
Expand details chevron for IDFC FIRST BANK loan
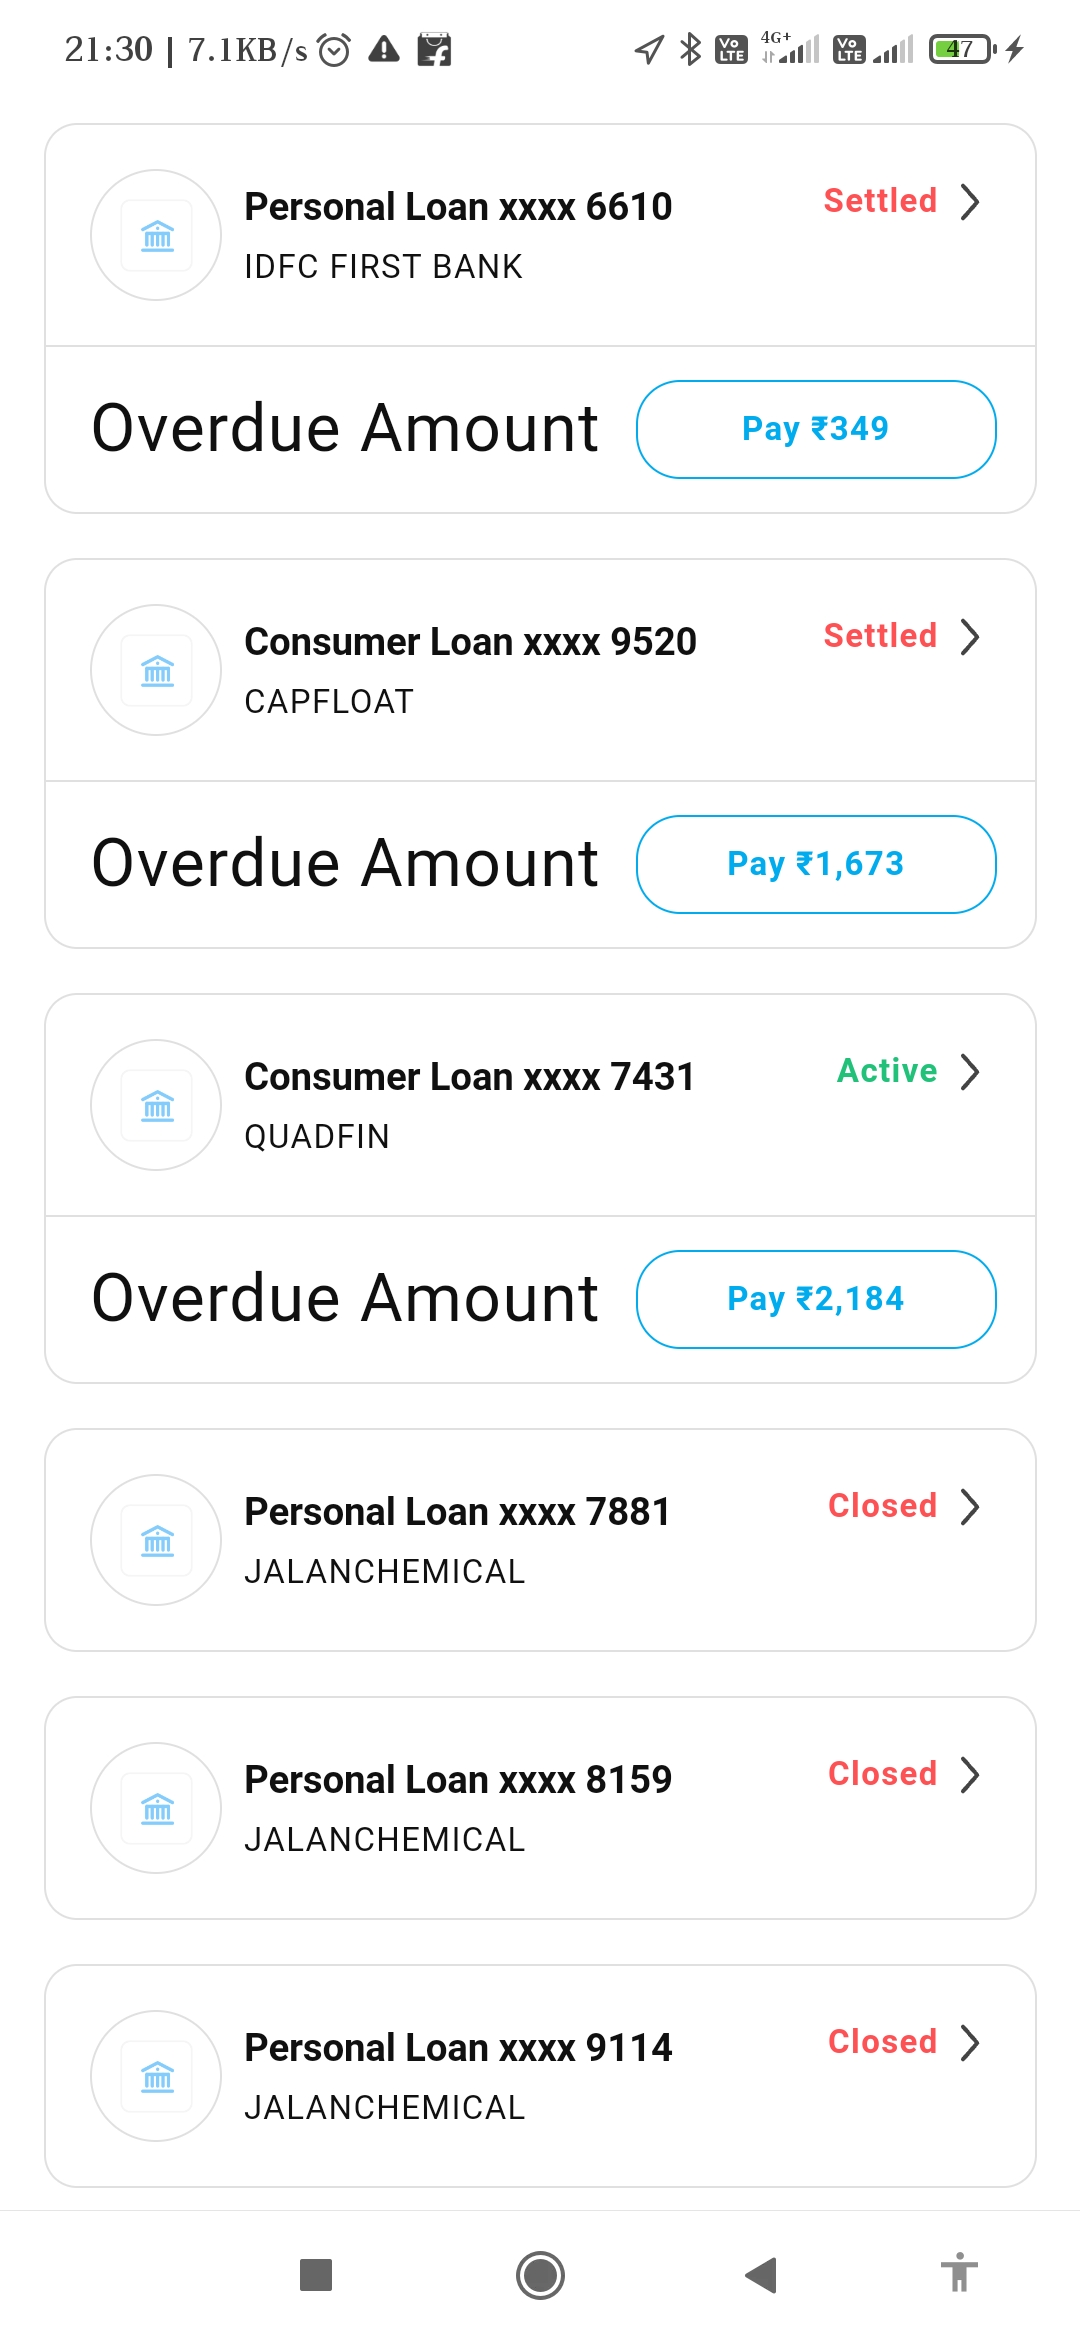[x=969, y=201]
